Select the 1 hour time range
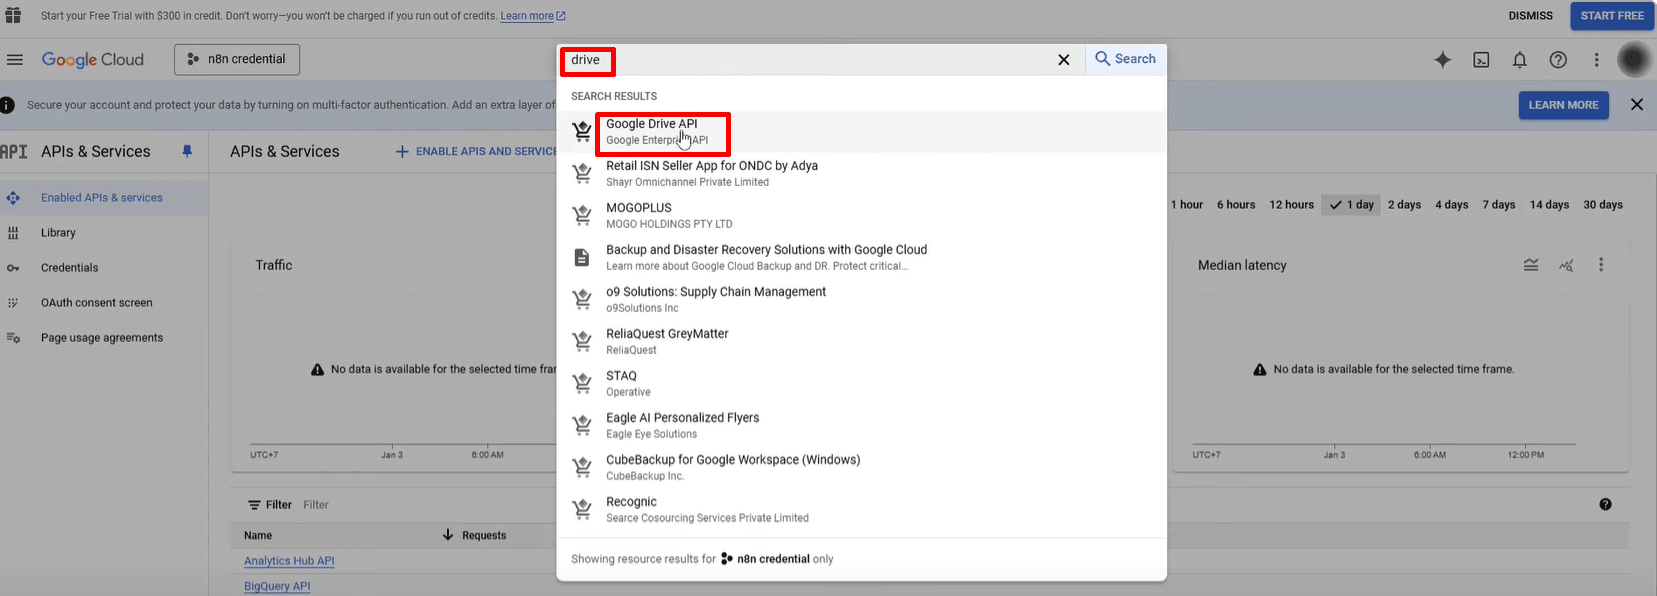This screenshot has width=1657, height=596. pyautogui.click(x=1187, y=205)
